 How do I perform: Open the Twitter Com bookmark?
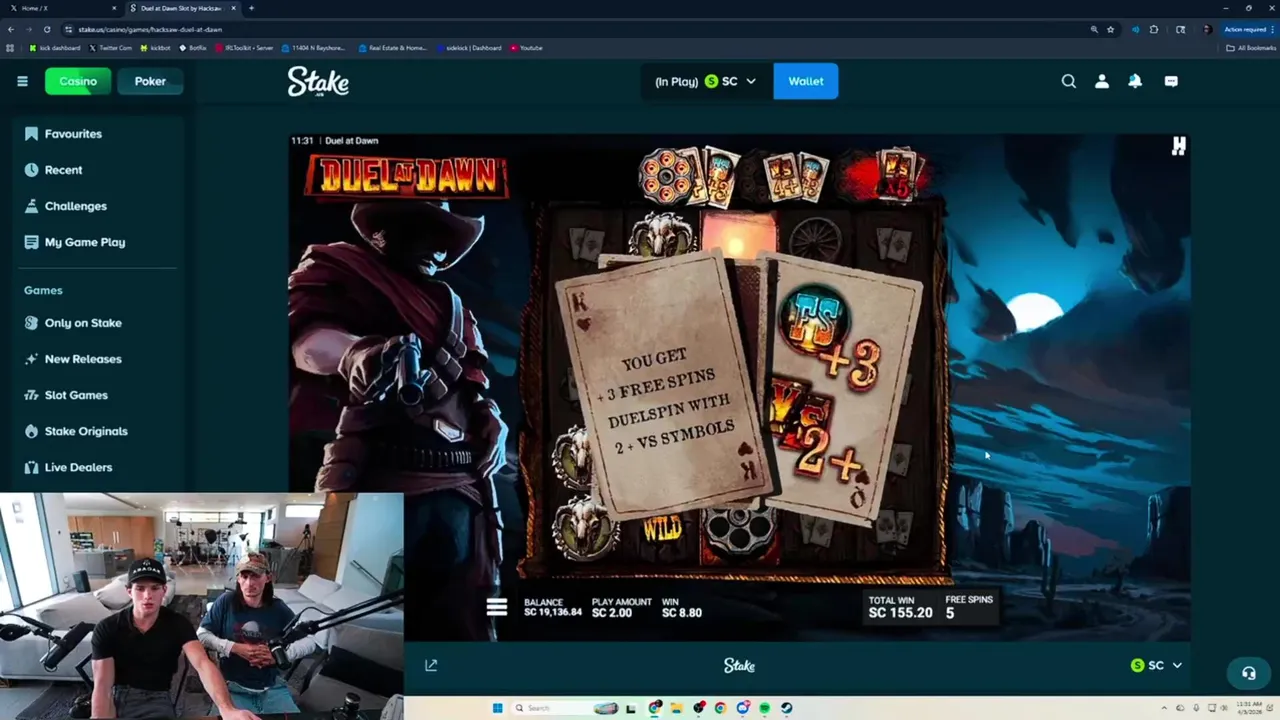111,47
